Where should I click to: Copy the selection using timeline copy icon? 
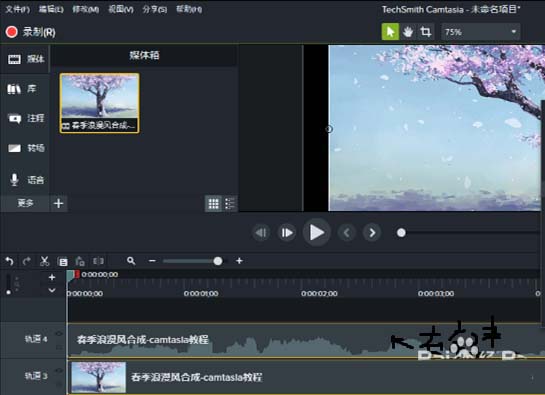tap(63, 261)
